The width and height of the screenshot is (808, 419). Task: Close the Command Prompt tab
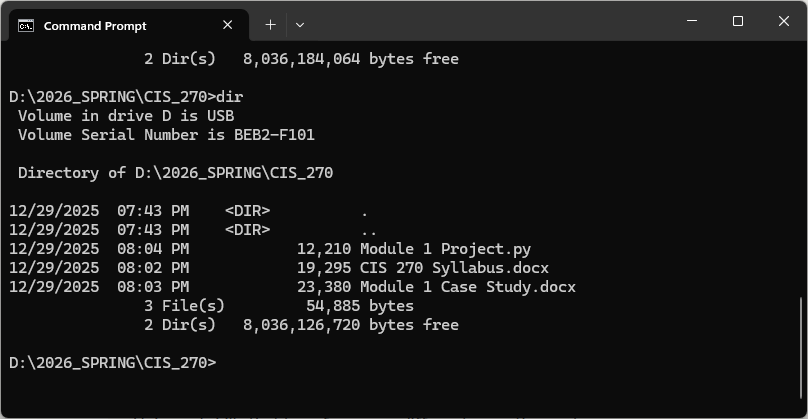(x=229, y=25)
